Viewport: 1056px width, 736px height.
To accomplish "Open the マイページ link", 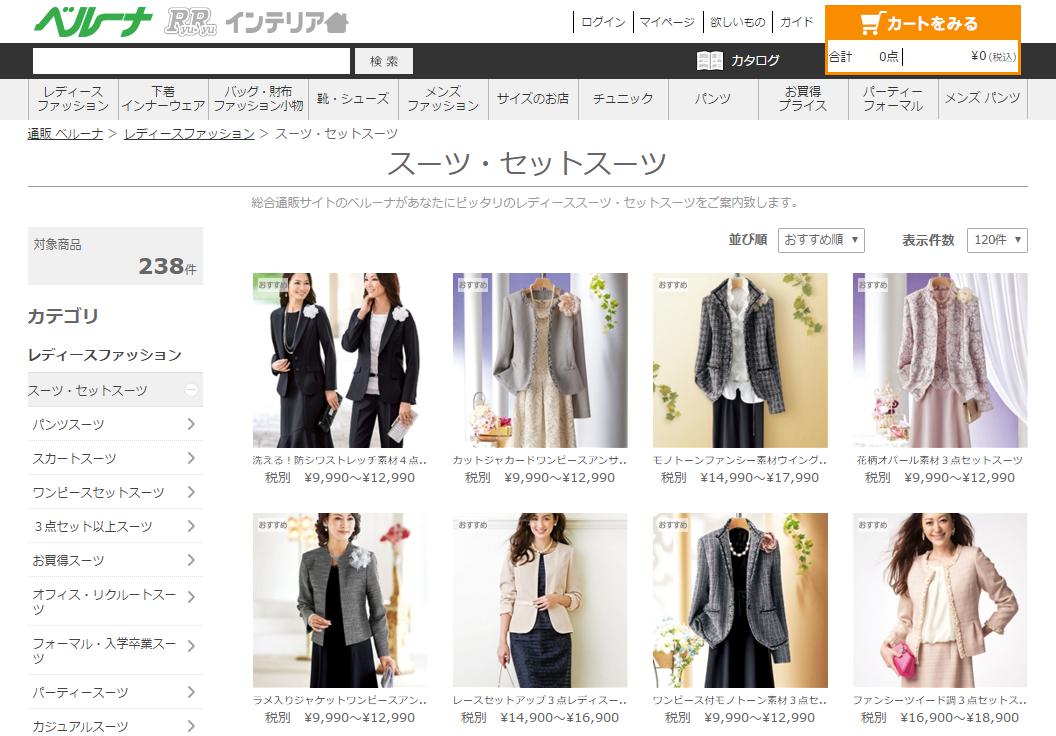I will [667, 22].
